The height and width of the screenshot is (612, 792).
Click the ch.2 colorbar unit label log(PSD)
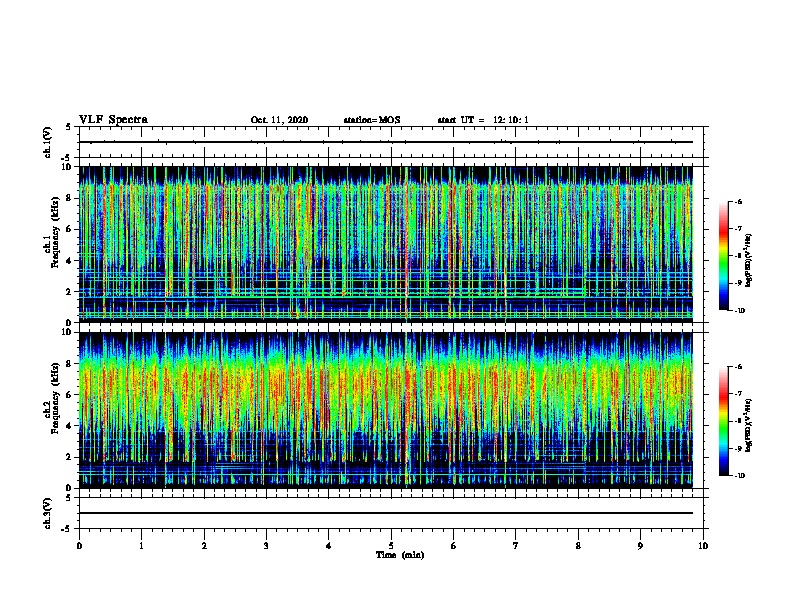click(x=749, y=425)
